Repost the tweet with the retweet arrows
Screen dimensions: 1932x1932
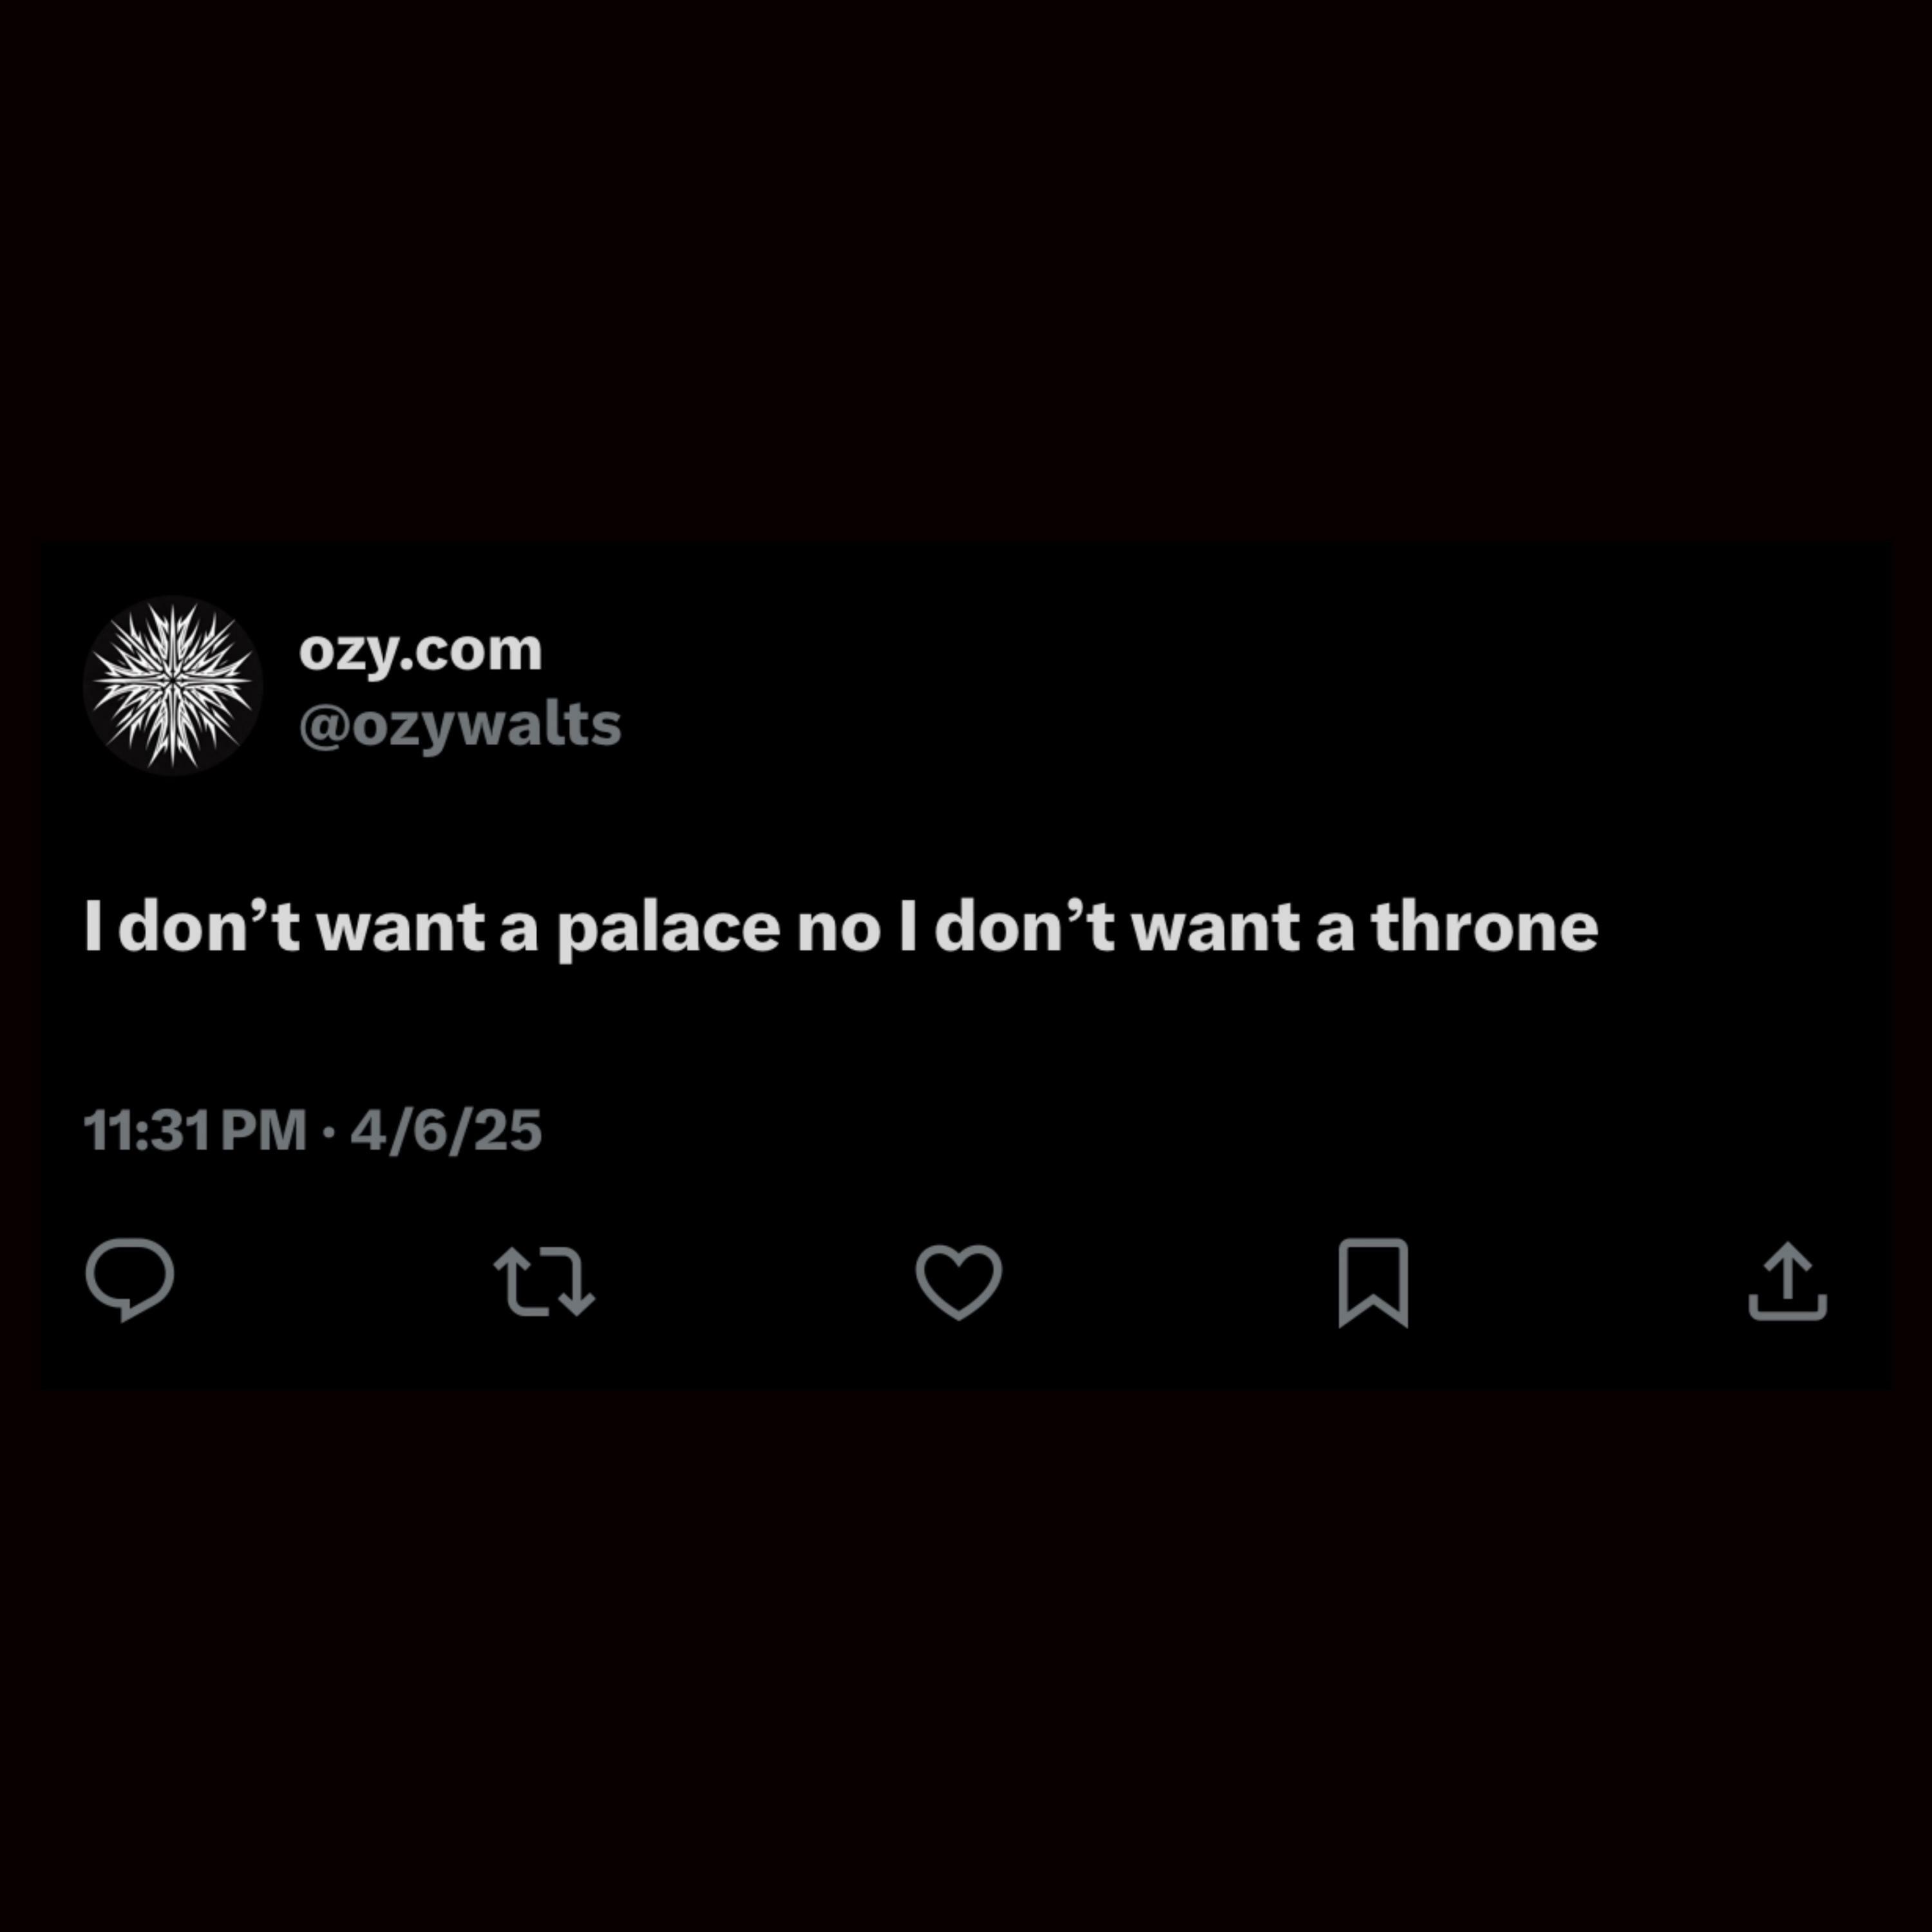click(x=545, y=1280)
